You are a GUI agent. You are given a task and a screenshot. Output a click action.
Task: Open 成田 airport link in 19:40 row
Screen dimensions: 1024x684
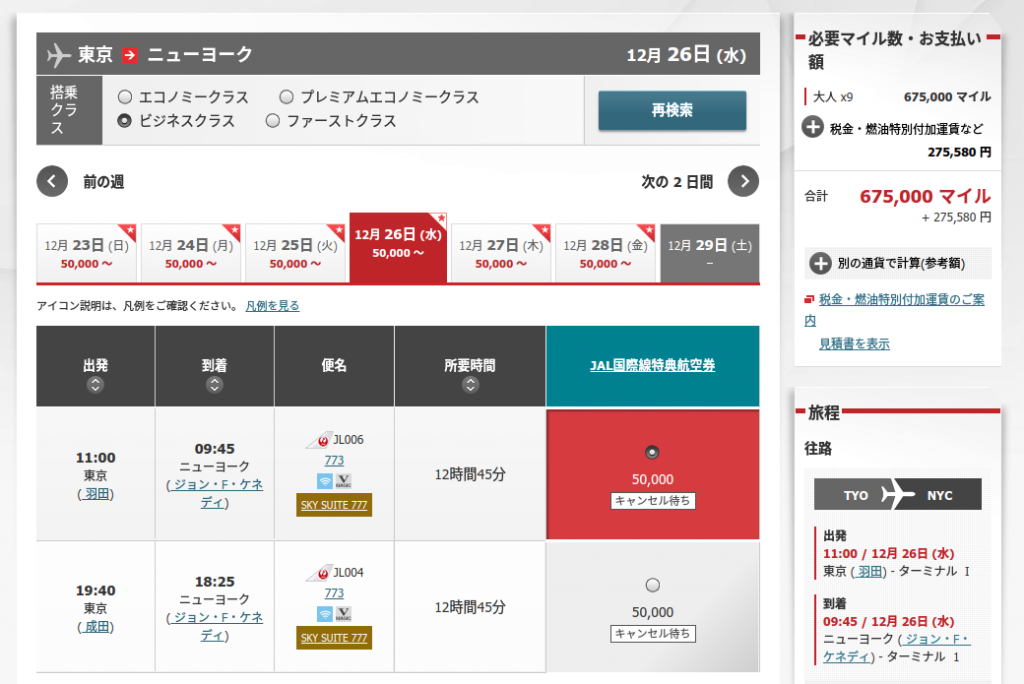[x=96, y=627]
